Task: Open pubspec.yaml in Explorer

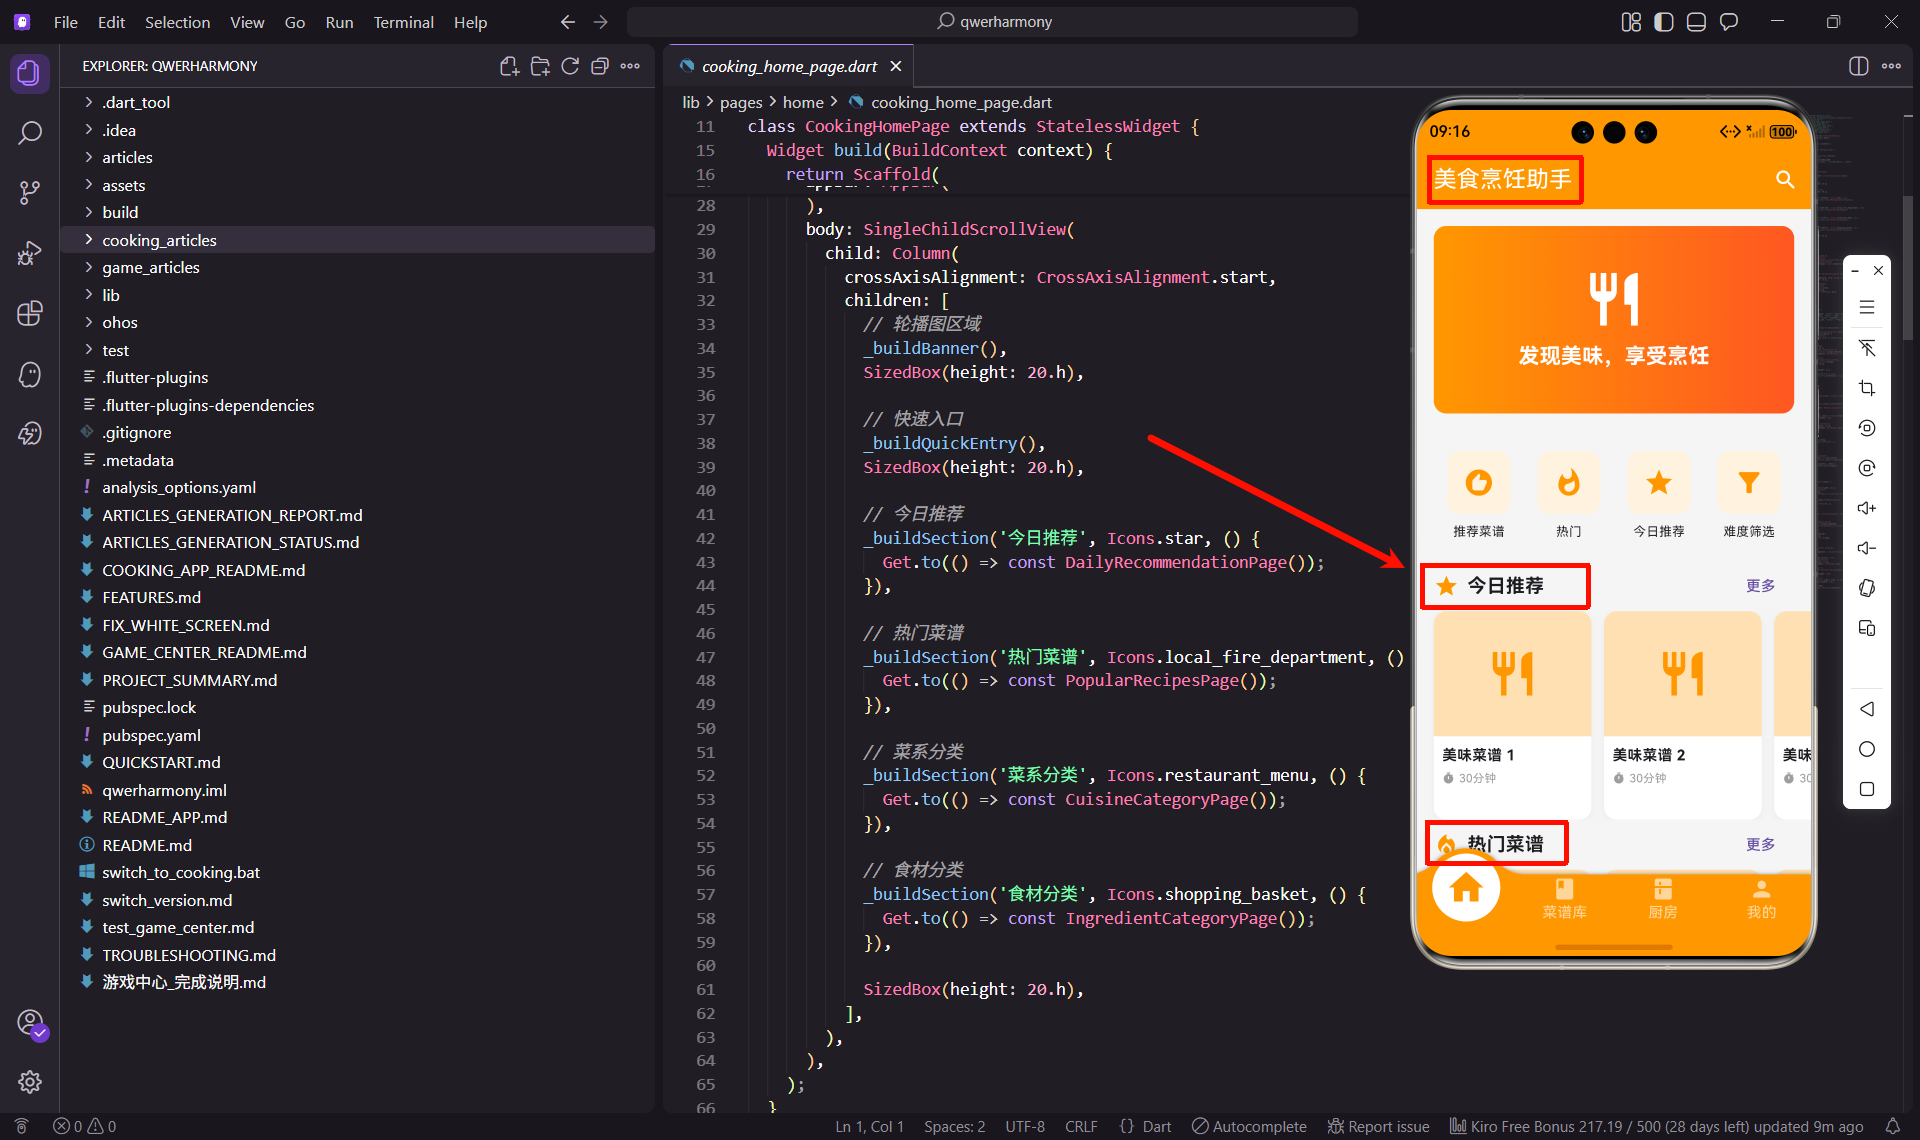Action: [x=151, y=735]
